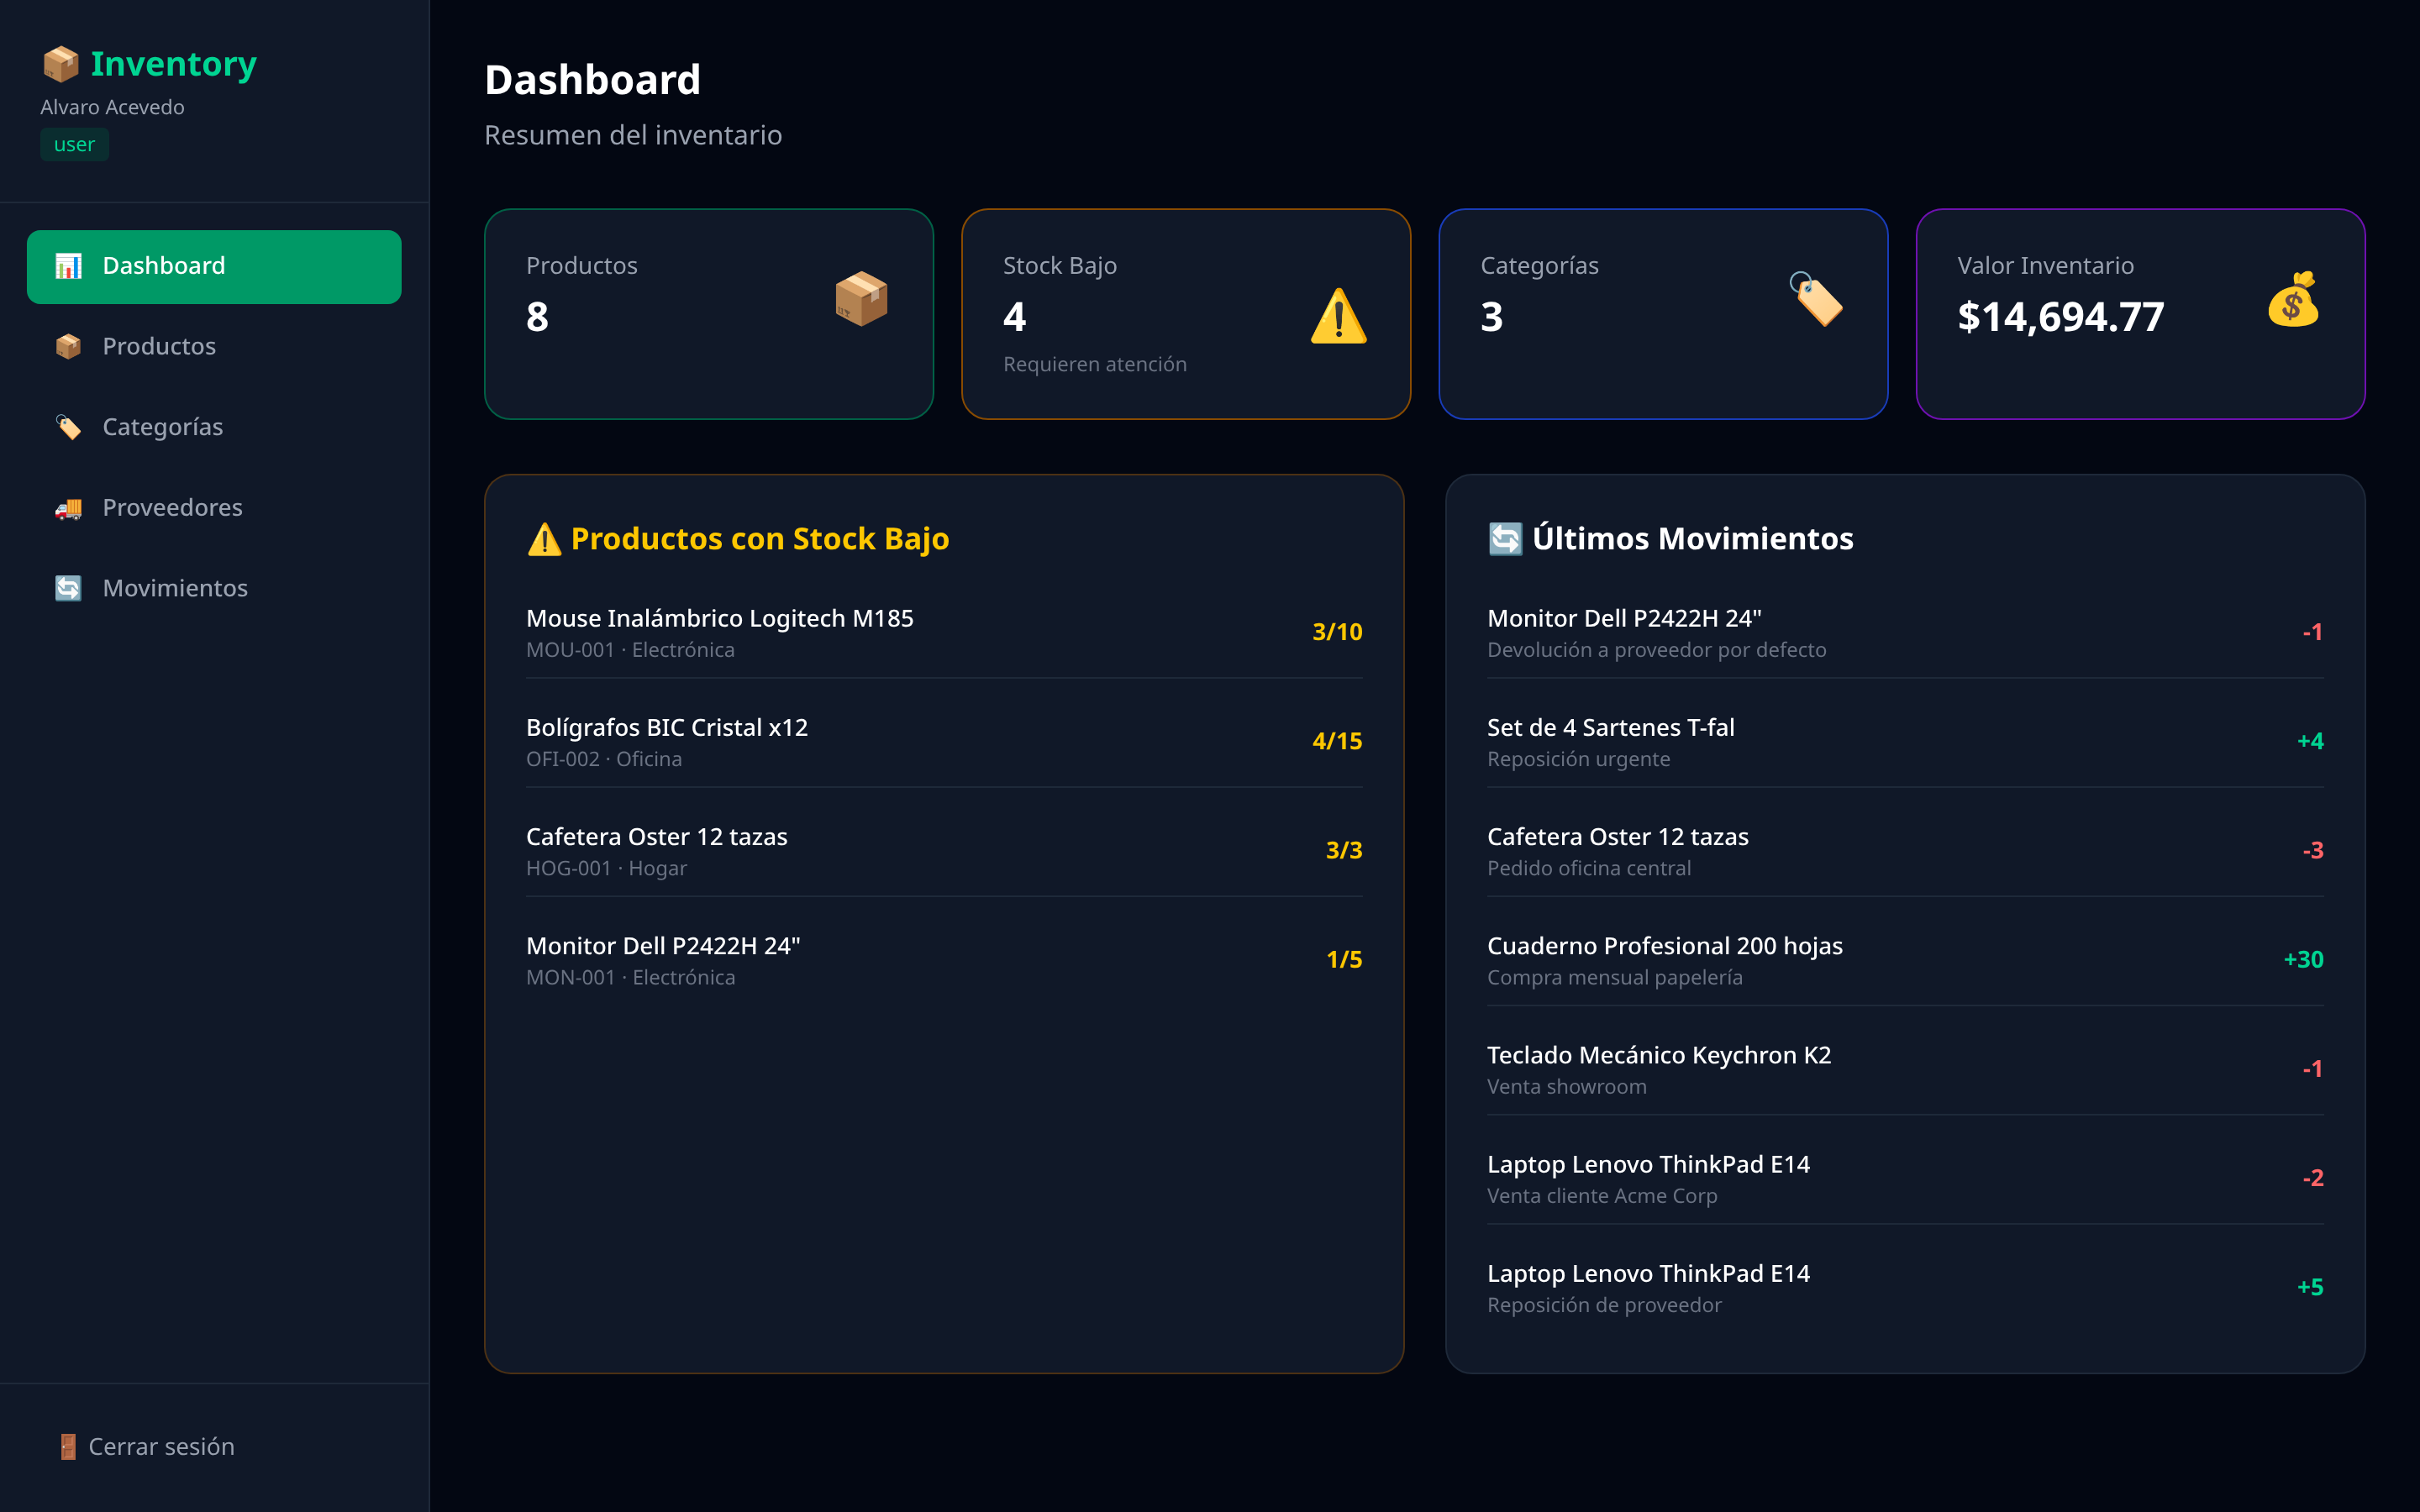Select Cafetera Oster 12 tazas low-stock row

944,851
